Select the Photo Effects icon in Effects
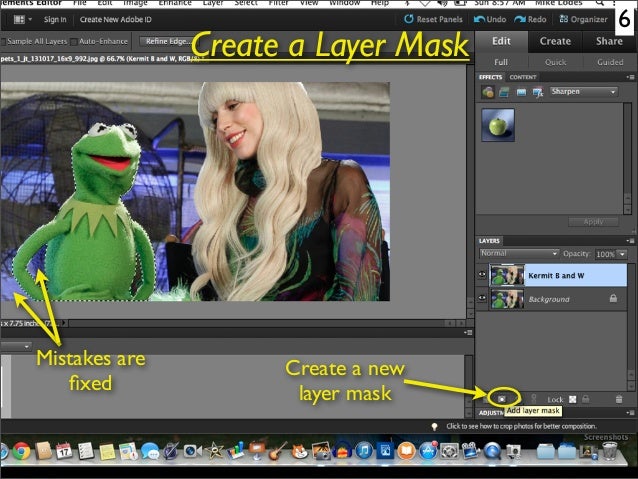Image resolution: width=638 pixels, height=479 pixels. point(522,92)
